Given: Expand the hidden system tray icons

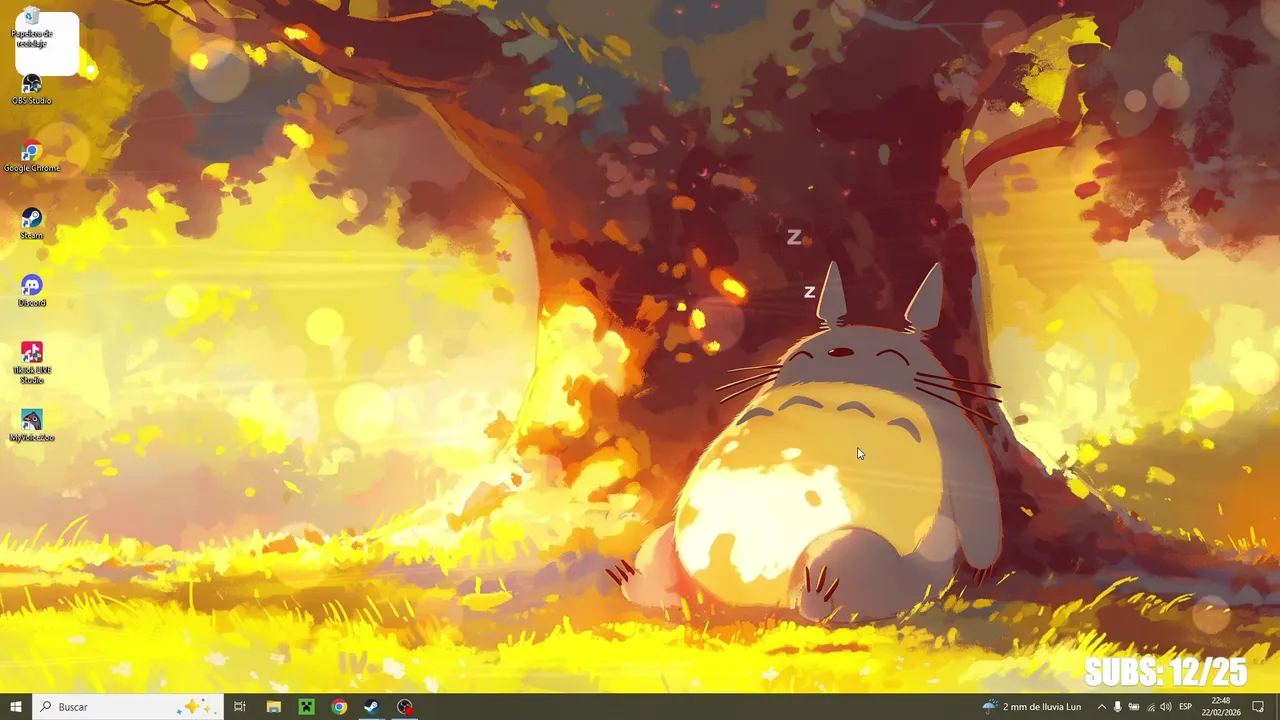Looking at the screenshot, I should 1102,707.
